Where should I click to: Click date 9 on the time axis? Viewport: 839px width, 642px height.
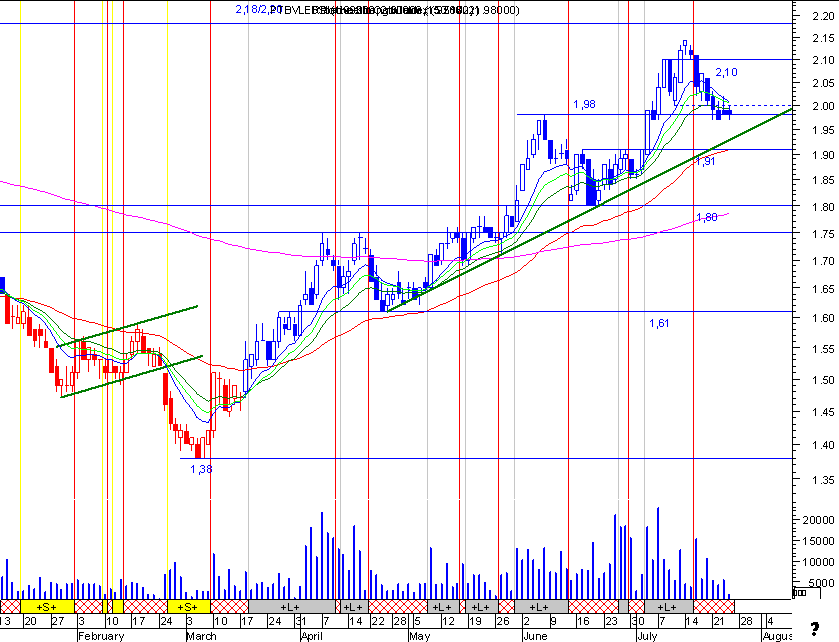click(554, 621)
